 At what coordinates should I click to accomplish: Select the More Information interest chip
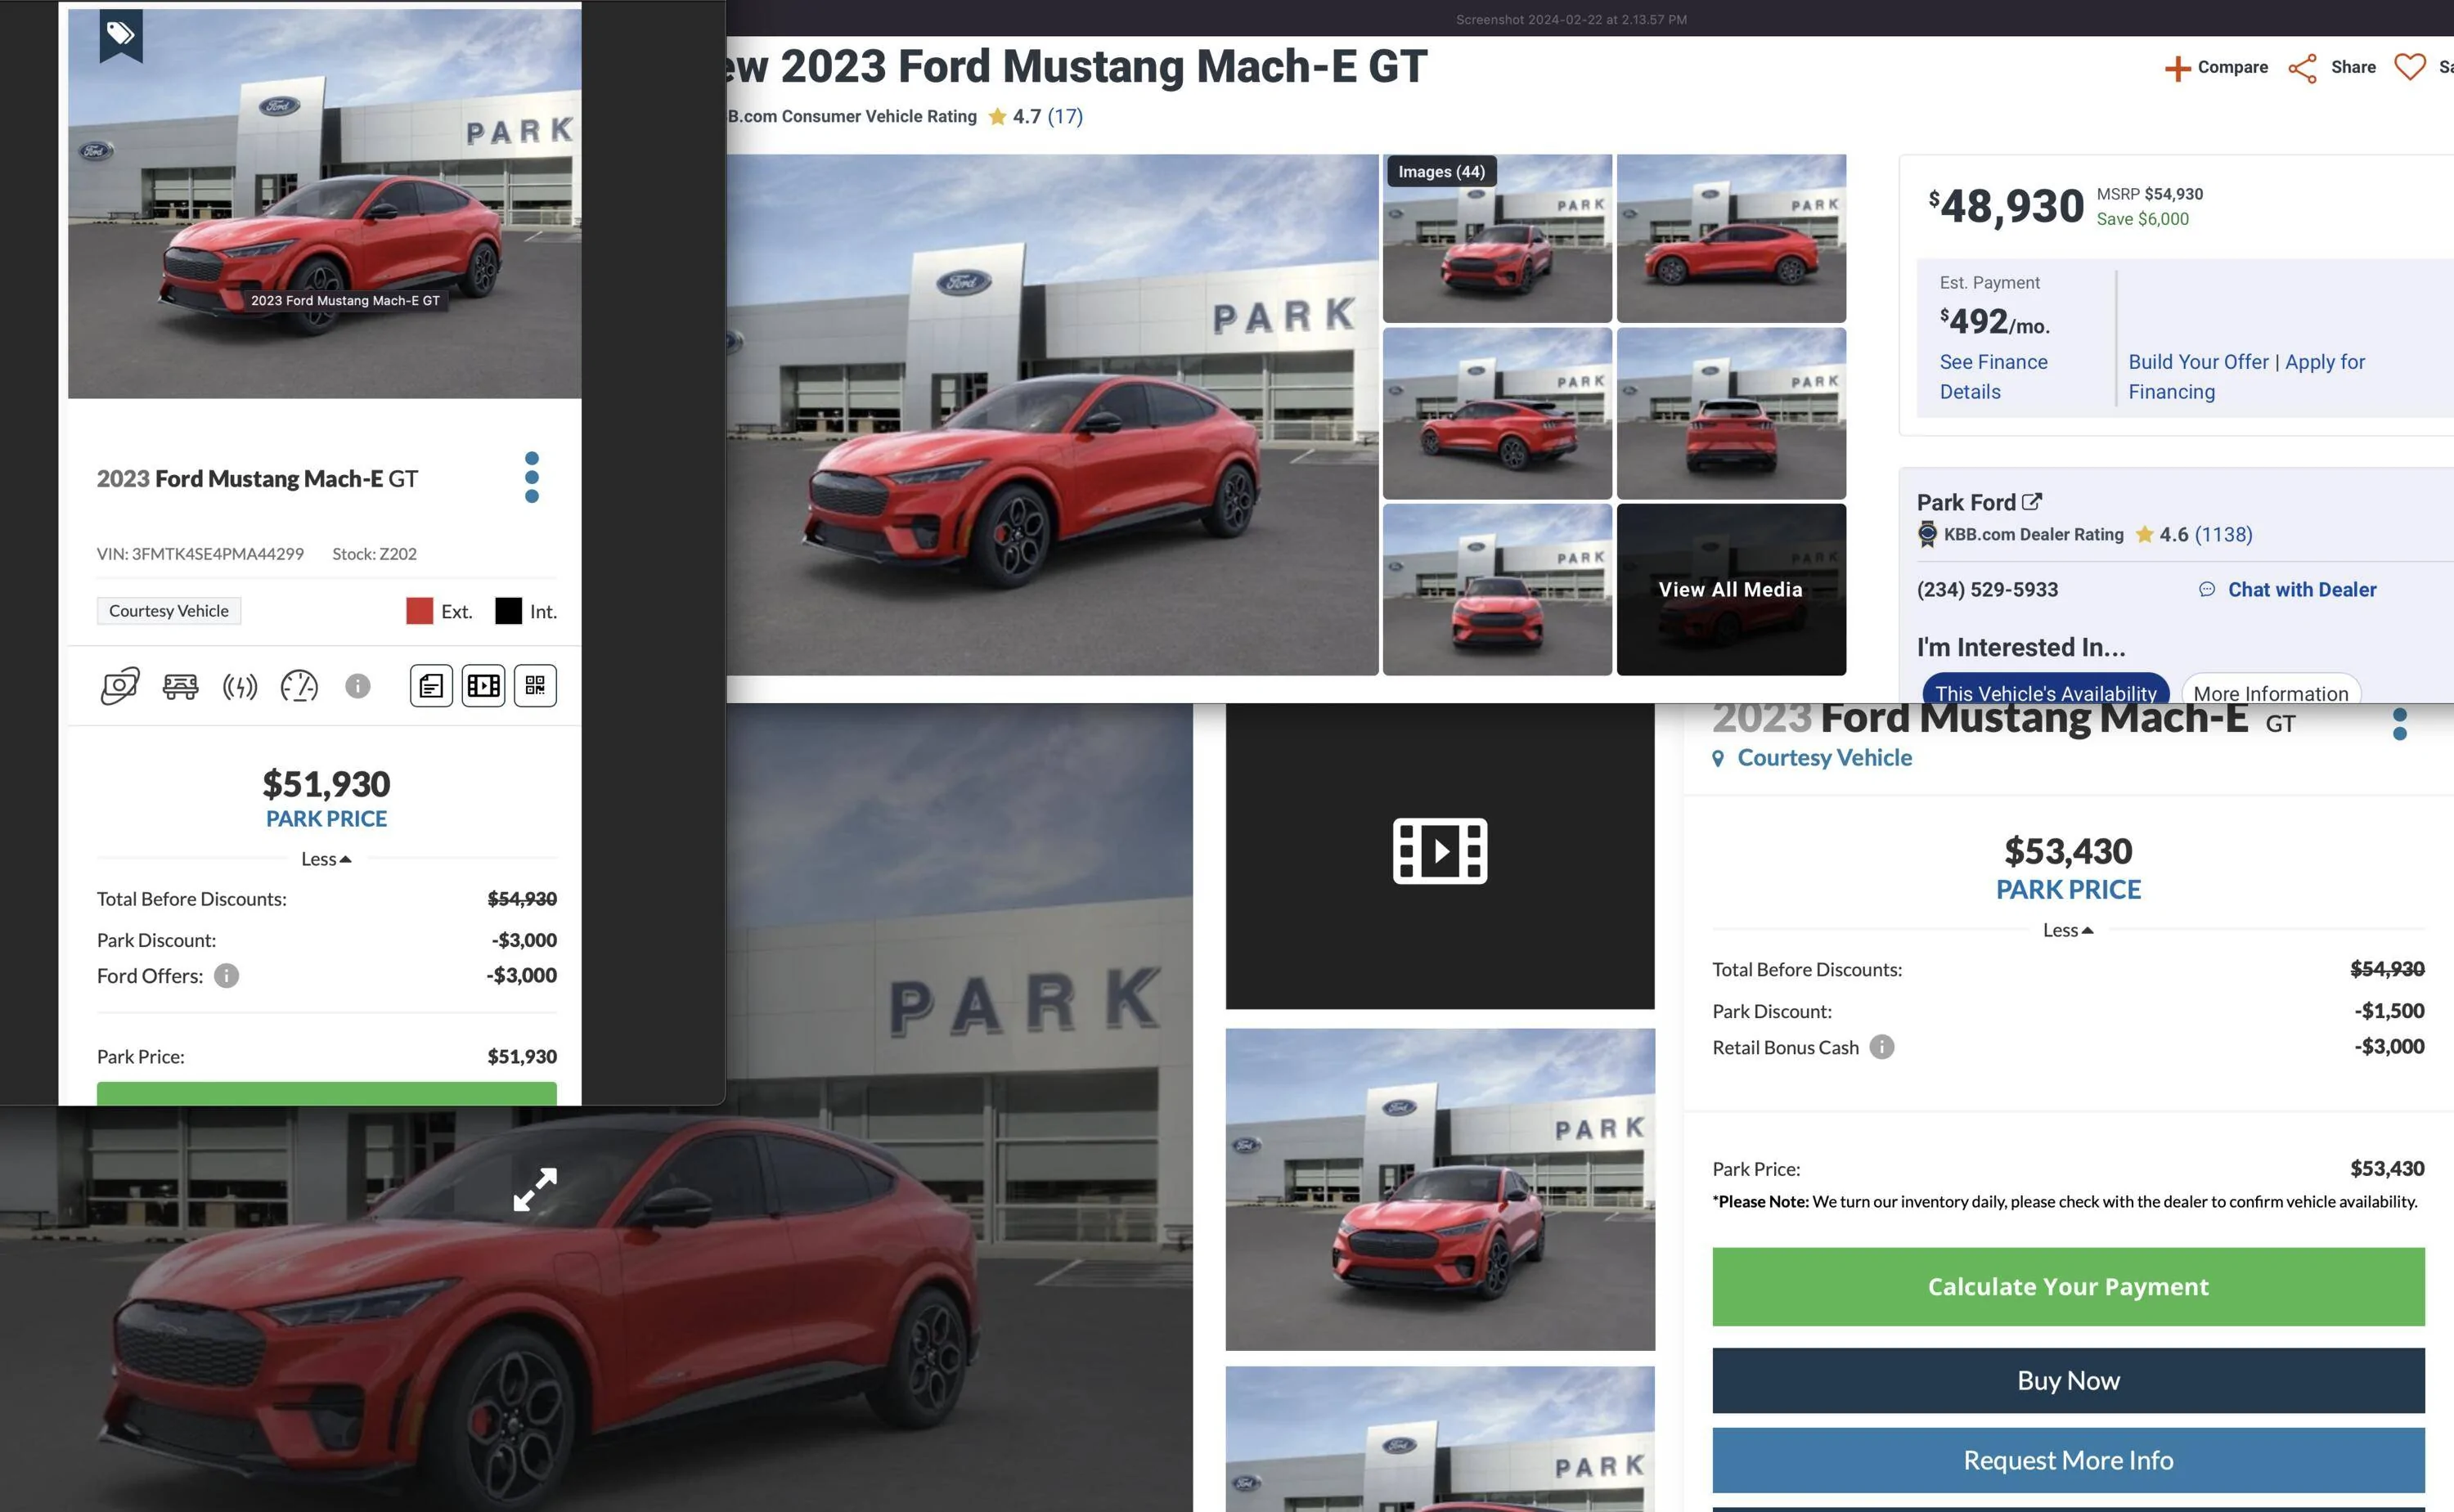pos(2271,689)
